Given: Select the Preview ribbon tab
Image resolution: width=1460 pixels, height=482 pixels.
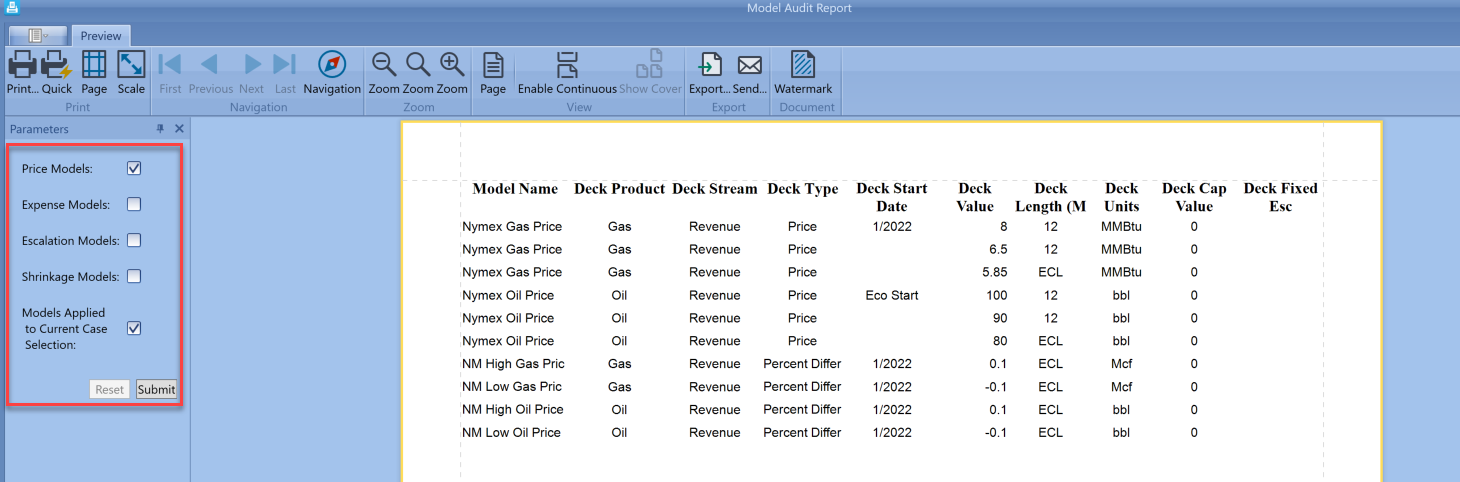Looking at the screenshot, I should pyautogui.click(x=101, y=36).
